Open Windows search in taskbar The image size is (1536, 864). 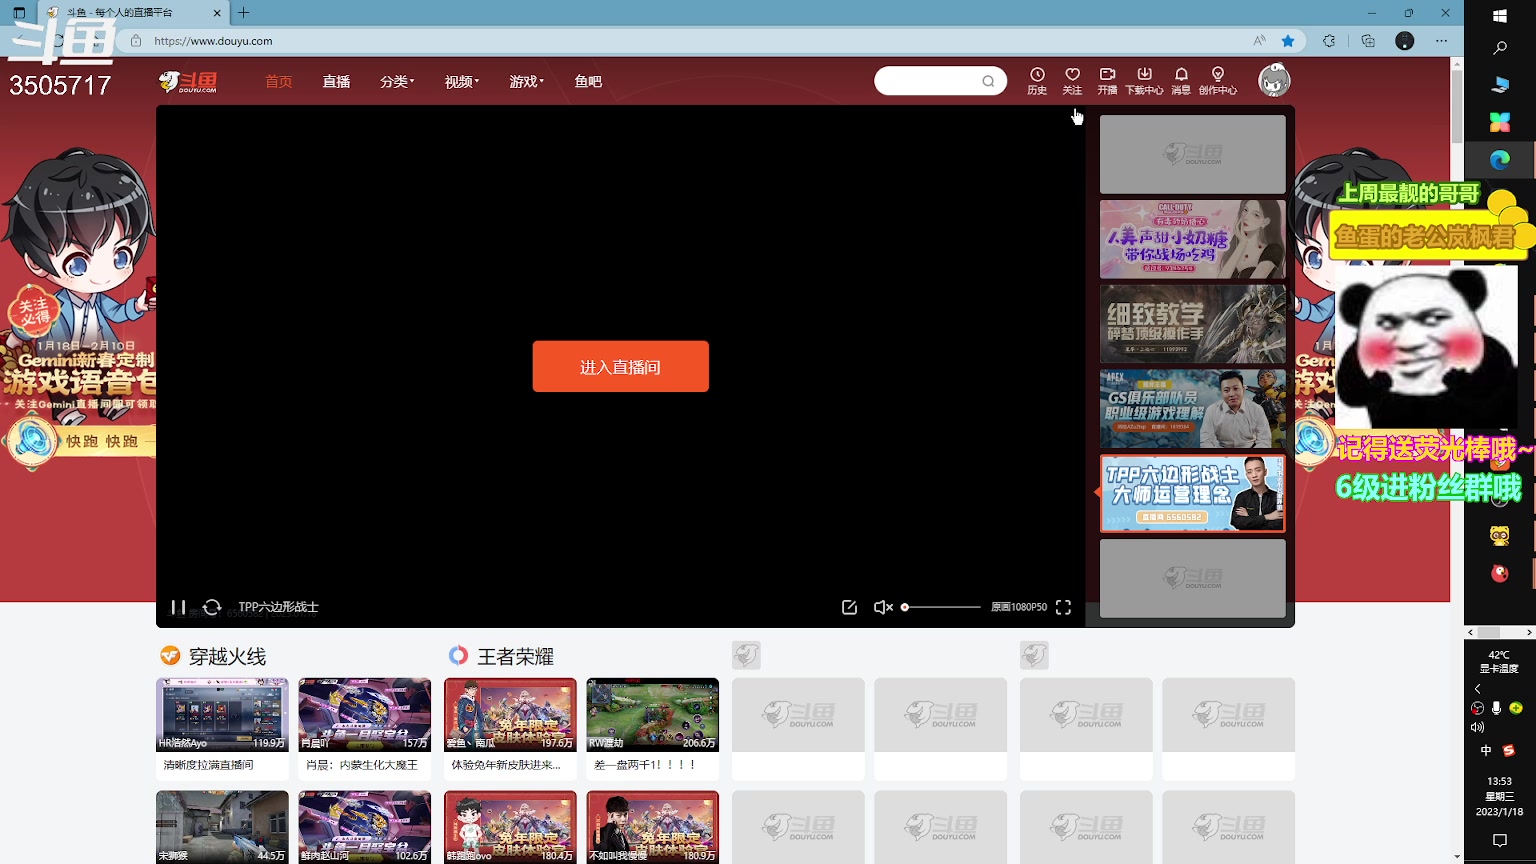pyautogui.click(x=1500, y=48)
